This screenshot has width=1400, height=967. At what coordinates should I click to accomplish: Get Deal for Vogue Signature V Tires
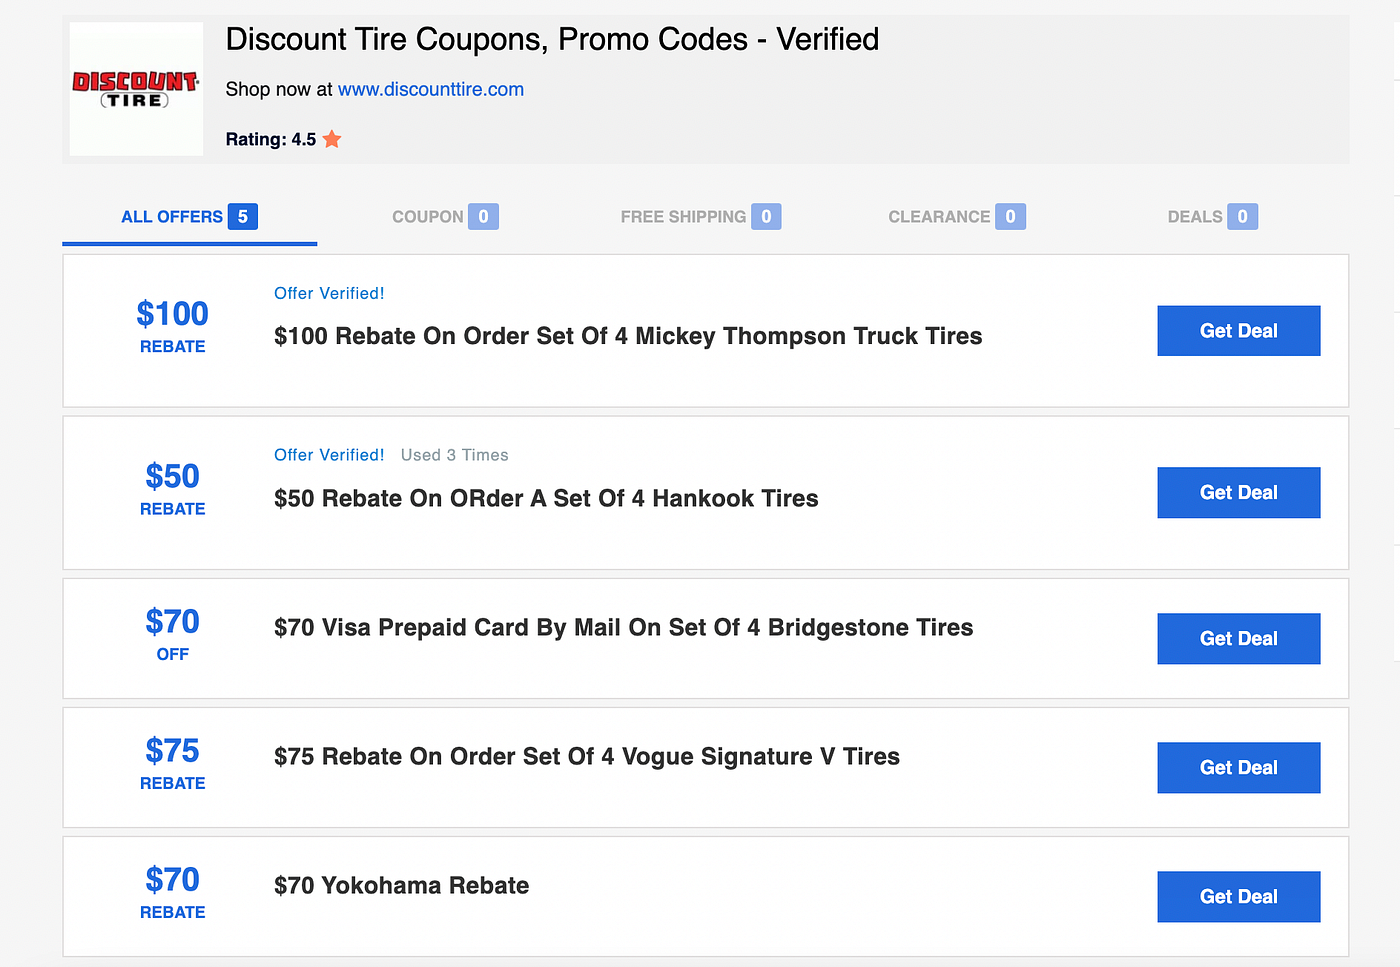coord(1239,768)
